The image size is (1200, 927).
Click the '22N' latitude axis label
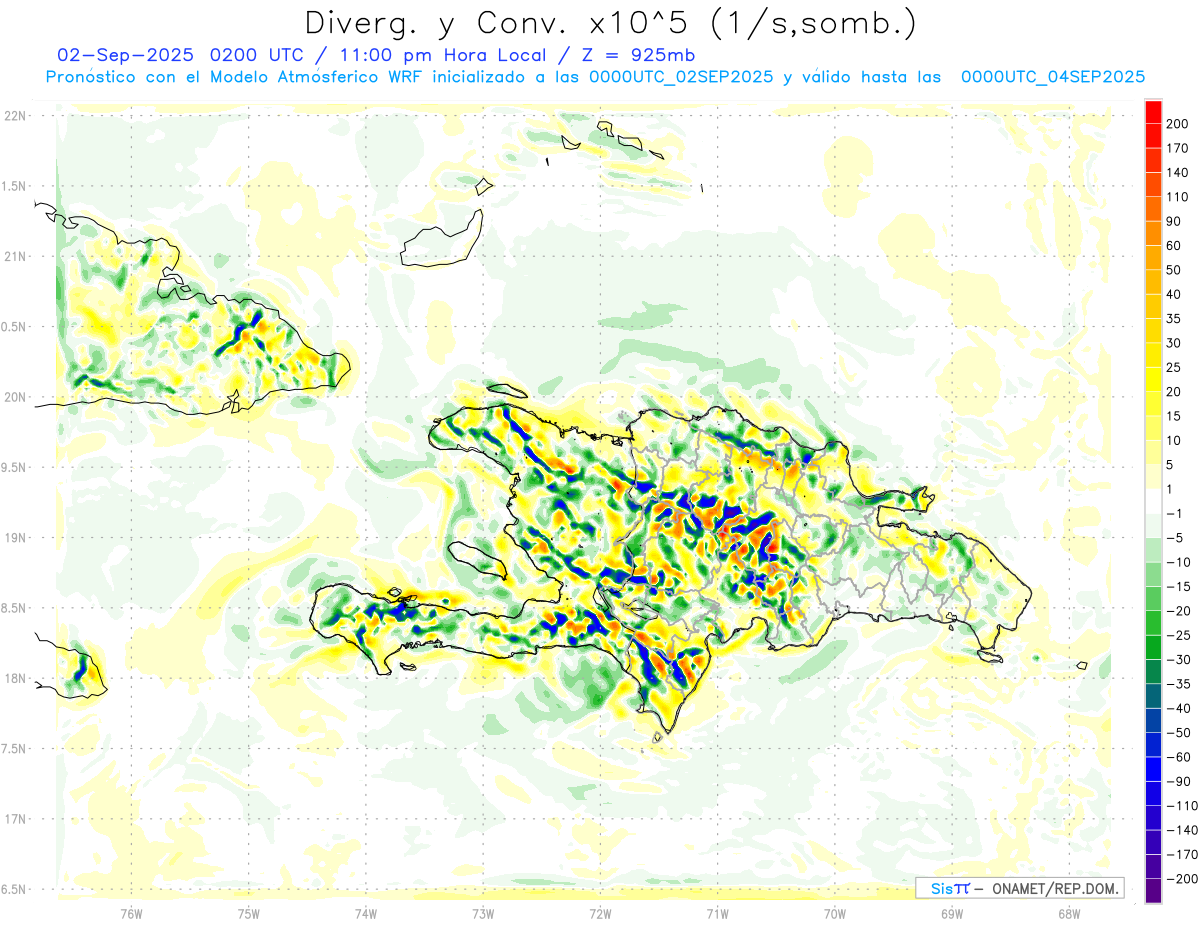pyautogui.click(x=15, y=116)
